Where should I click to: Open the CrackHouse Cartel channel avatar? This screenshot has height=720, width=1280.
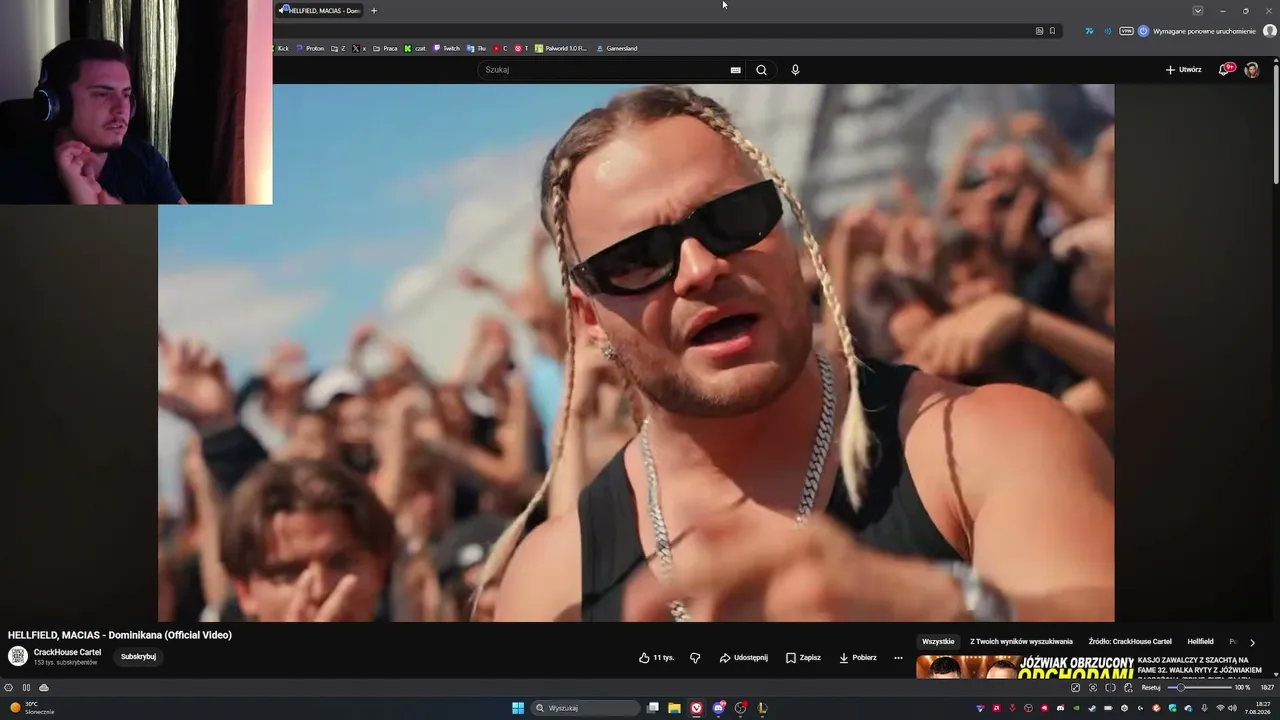(18, 656)
